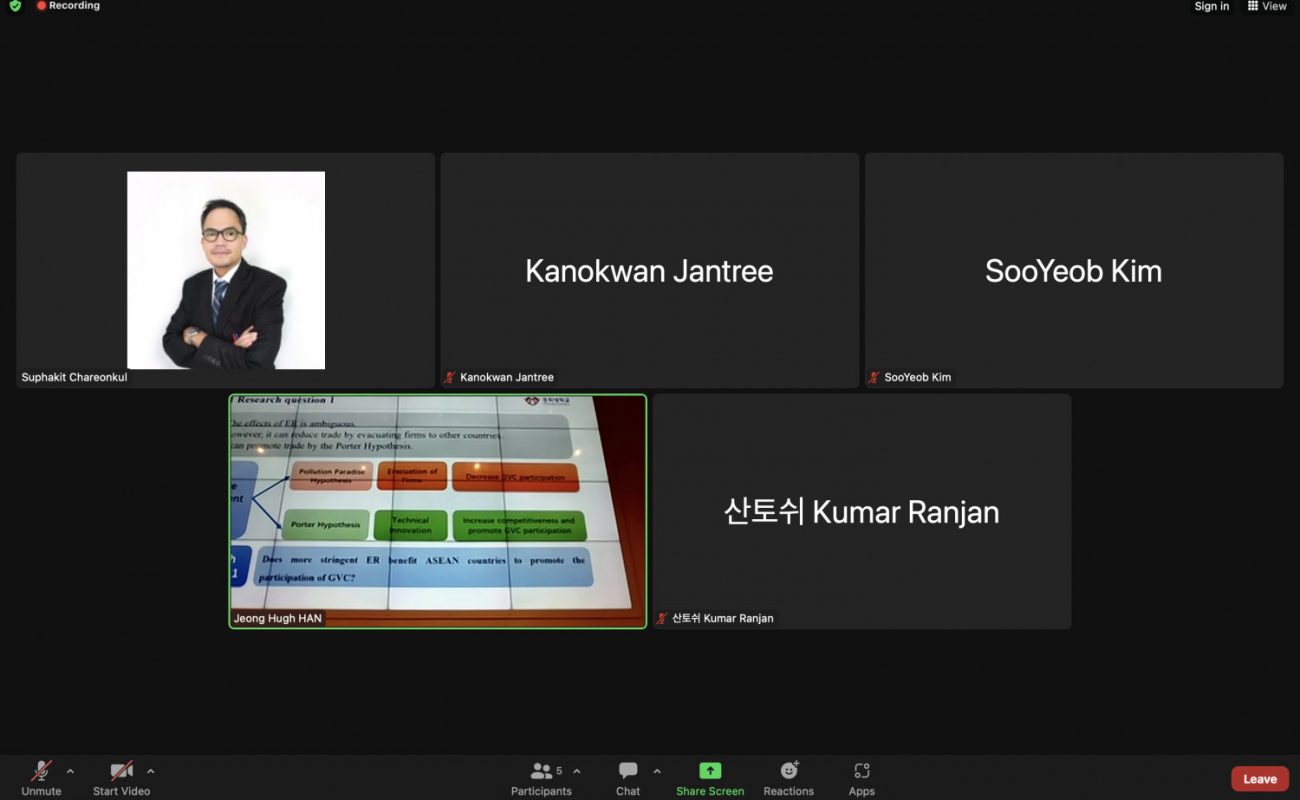Click the green encryption shield icon
This screenshot has width=1300, height=800.
[15, 6]
